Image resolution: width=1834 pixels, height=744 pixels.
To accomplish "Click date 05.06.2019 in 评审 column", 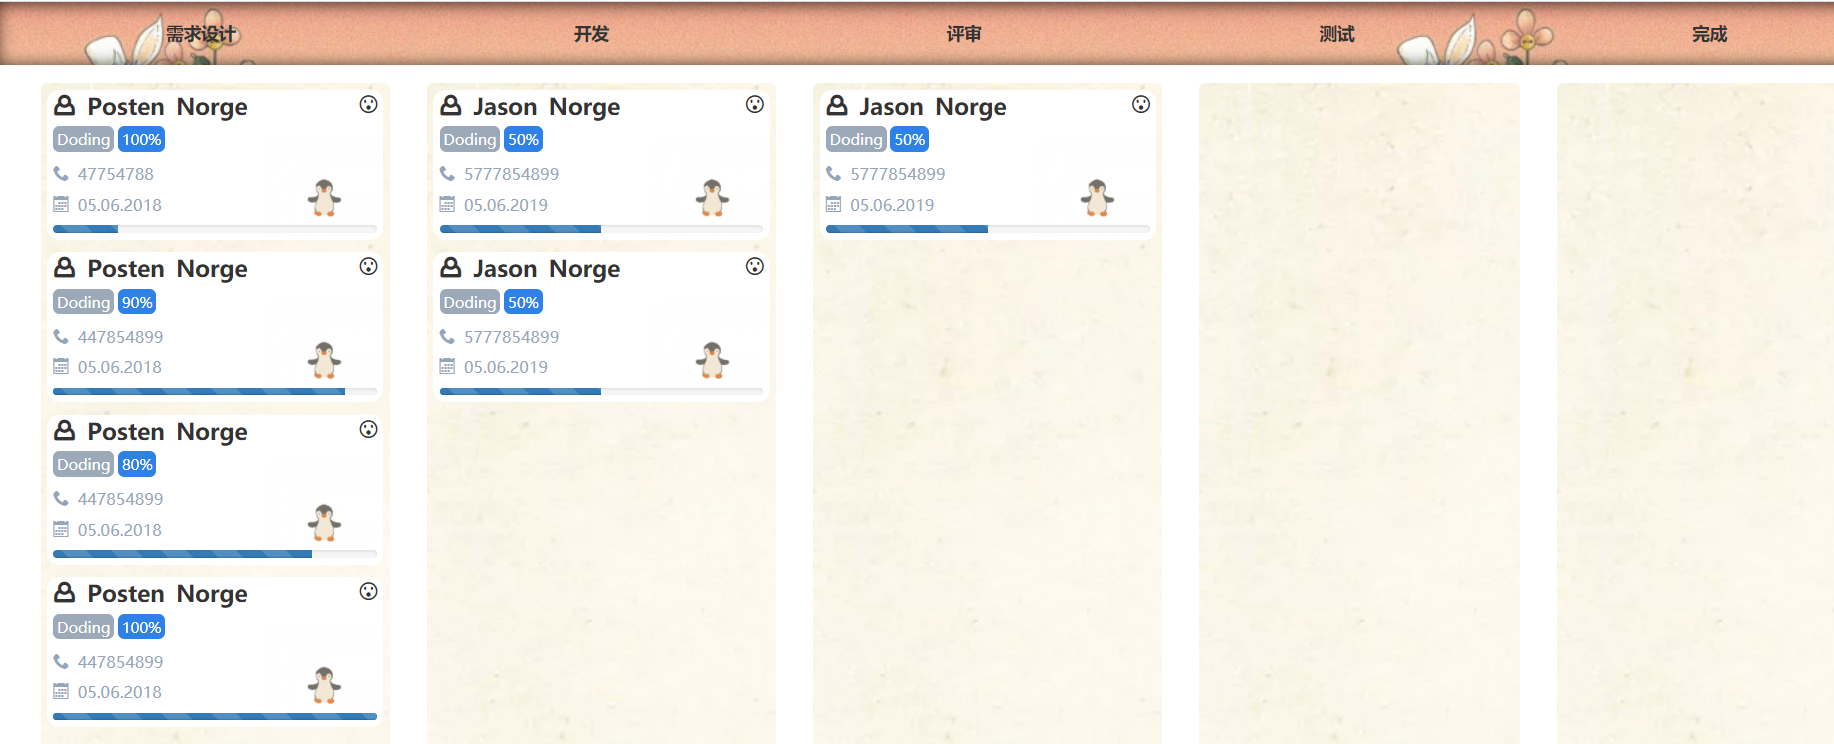I will point(892,205).
